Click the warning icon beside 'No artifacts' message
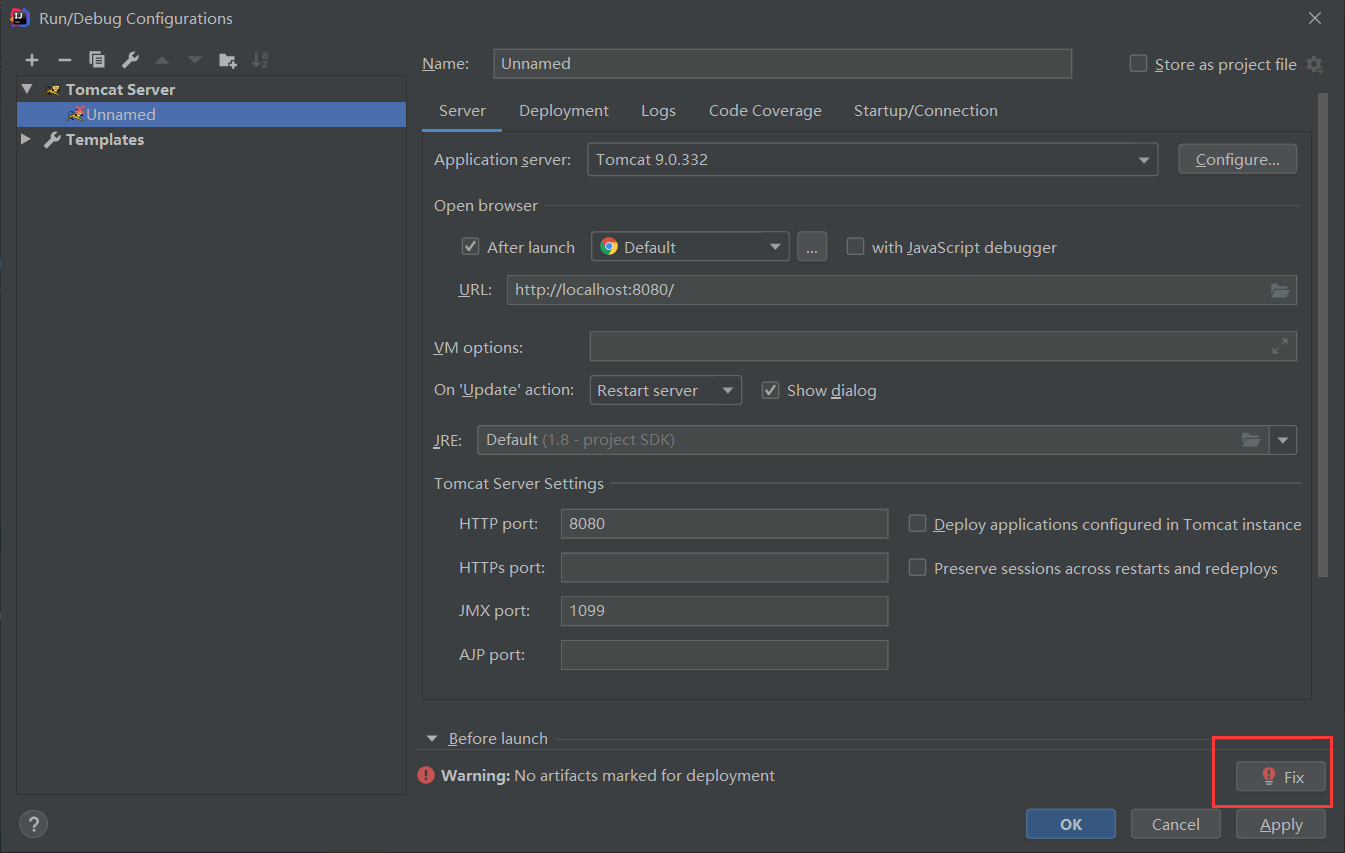 (426, 775)
